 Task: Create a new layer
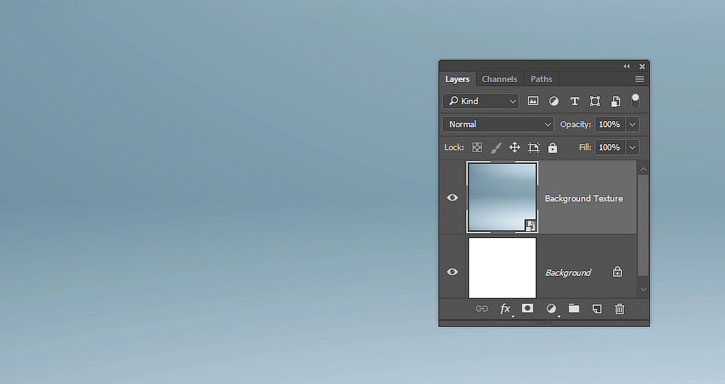coord(597,309)
